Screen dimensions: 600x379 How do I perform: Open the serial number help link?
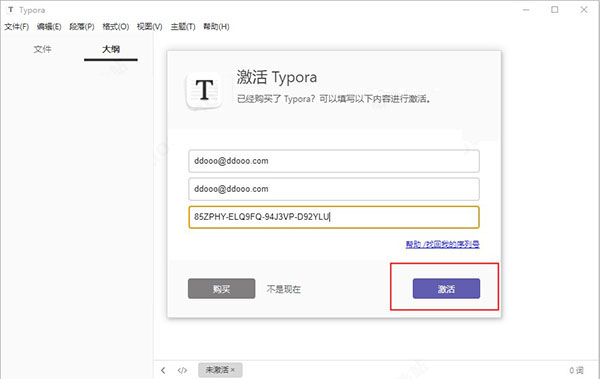(x=442, y=244)
